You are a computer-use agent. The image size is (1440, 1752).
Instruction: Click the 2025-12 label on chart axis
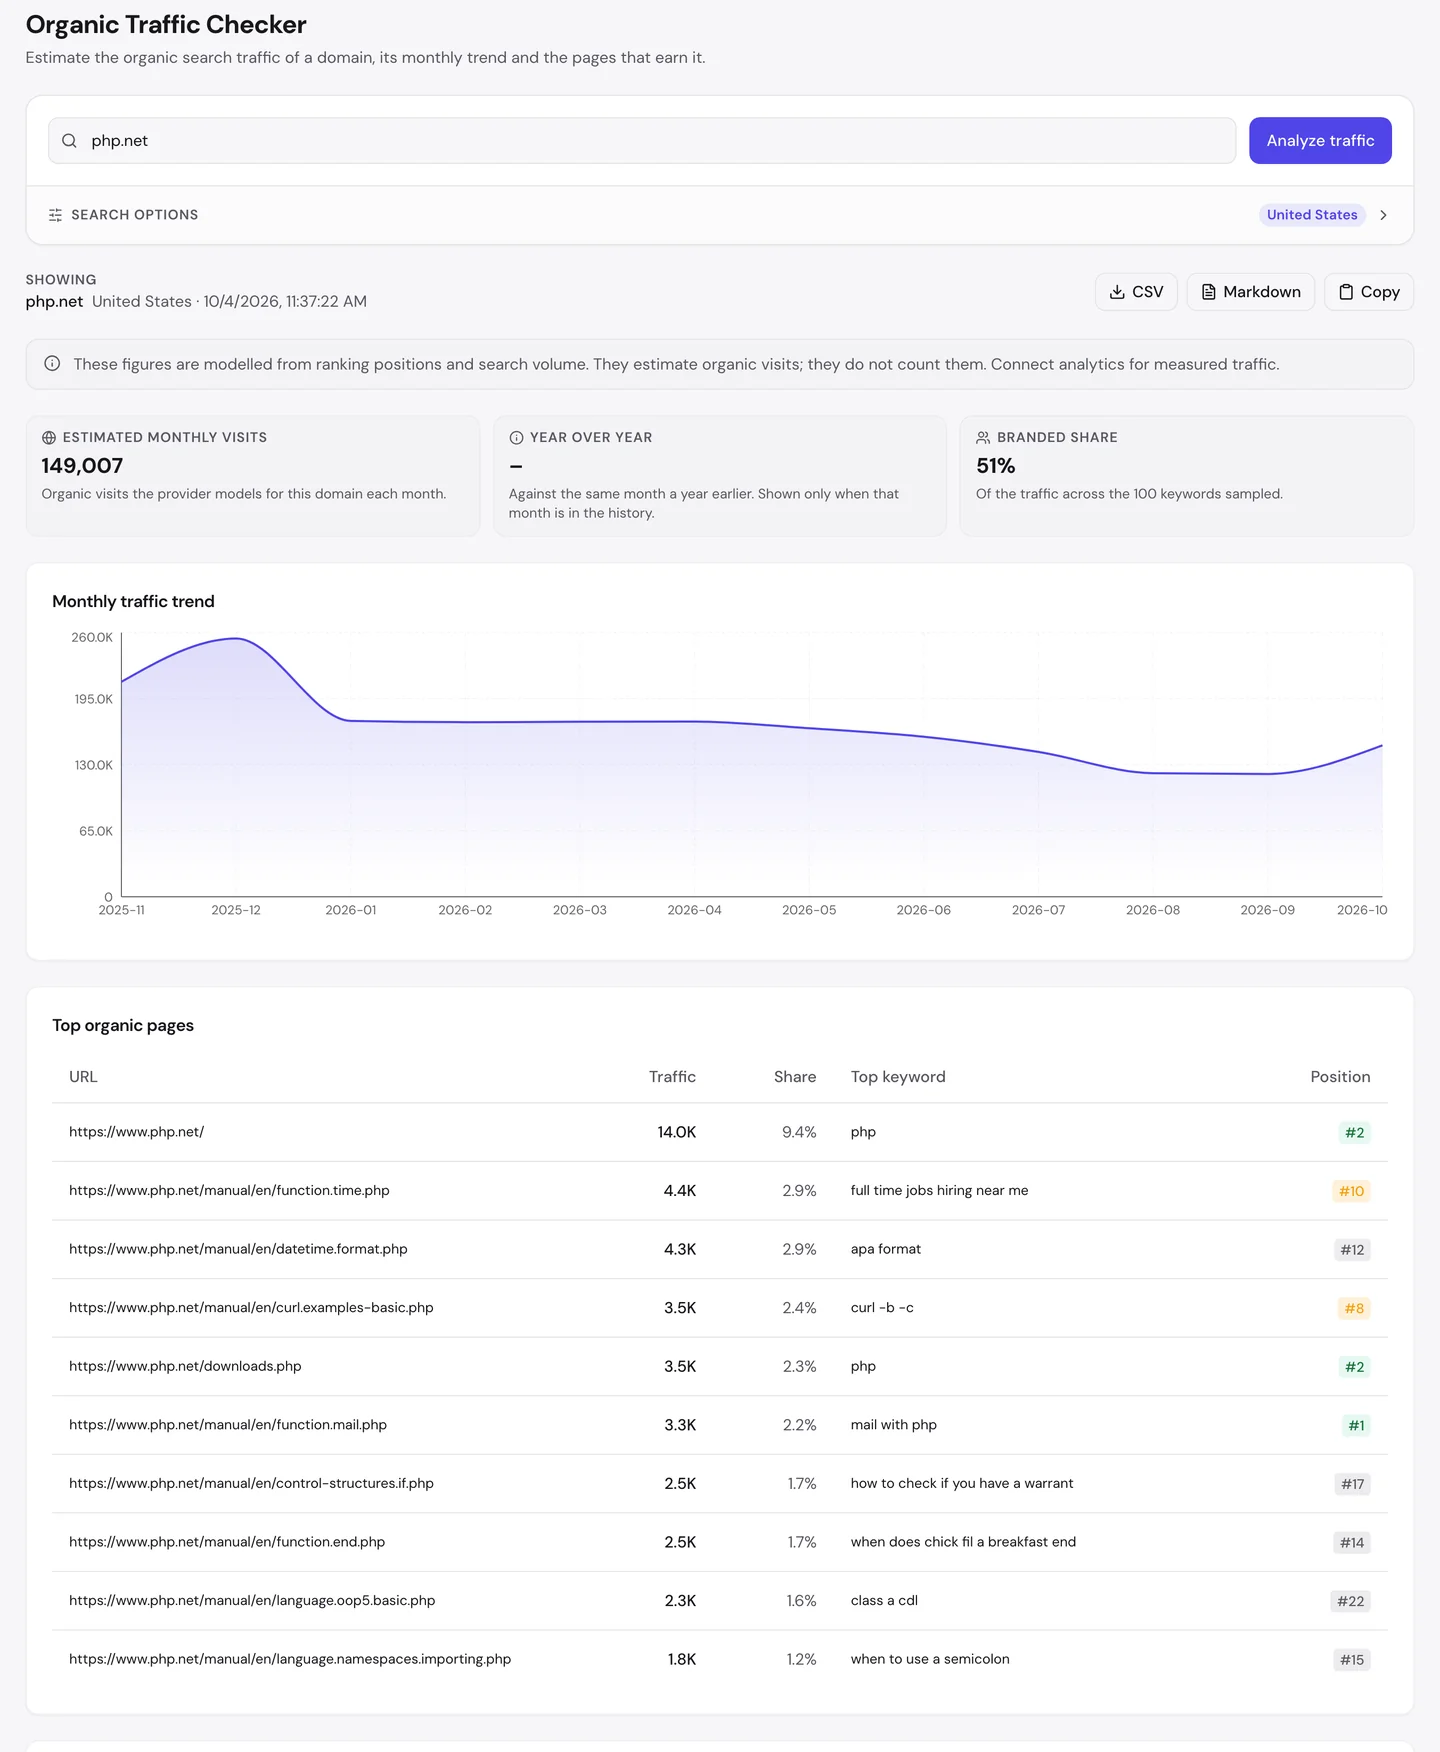click(236, 910)
